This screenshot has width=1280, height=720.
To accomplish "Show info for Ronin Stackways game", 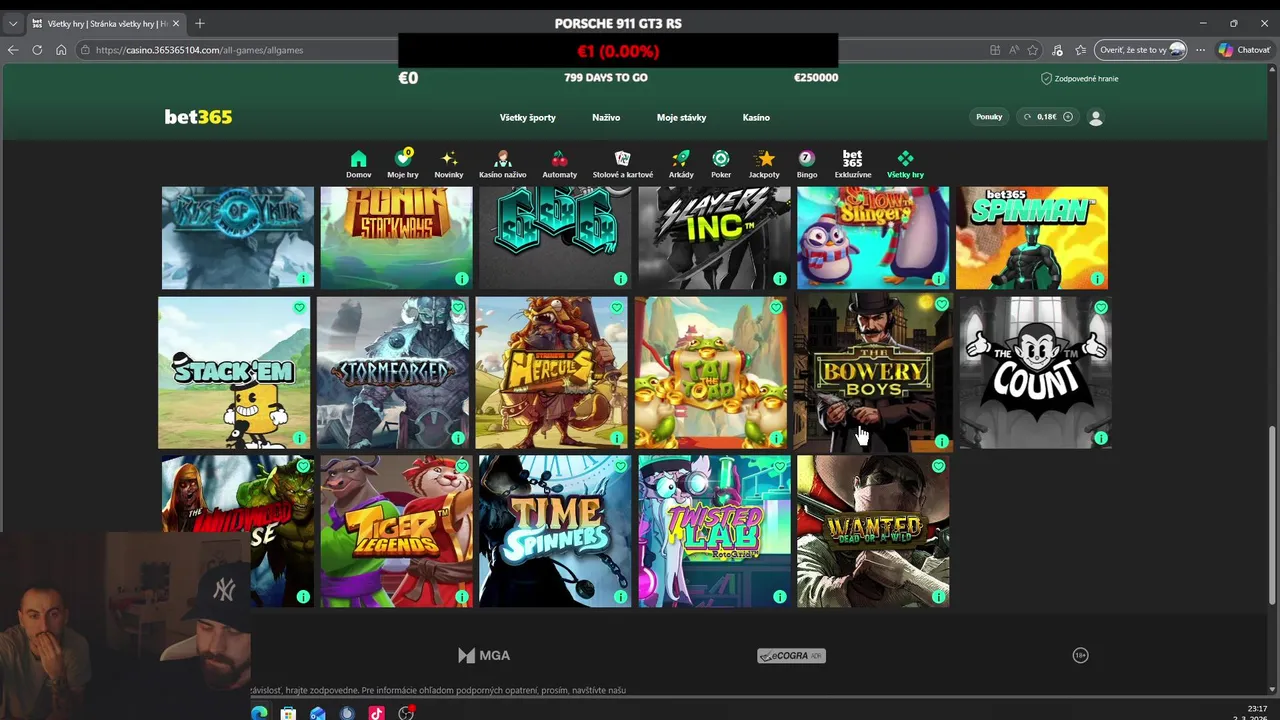I will tap(462, 279).
